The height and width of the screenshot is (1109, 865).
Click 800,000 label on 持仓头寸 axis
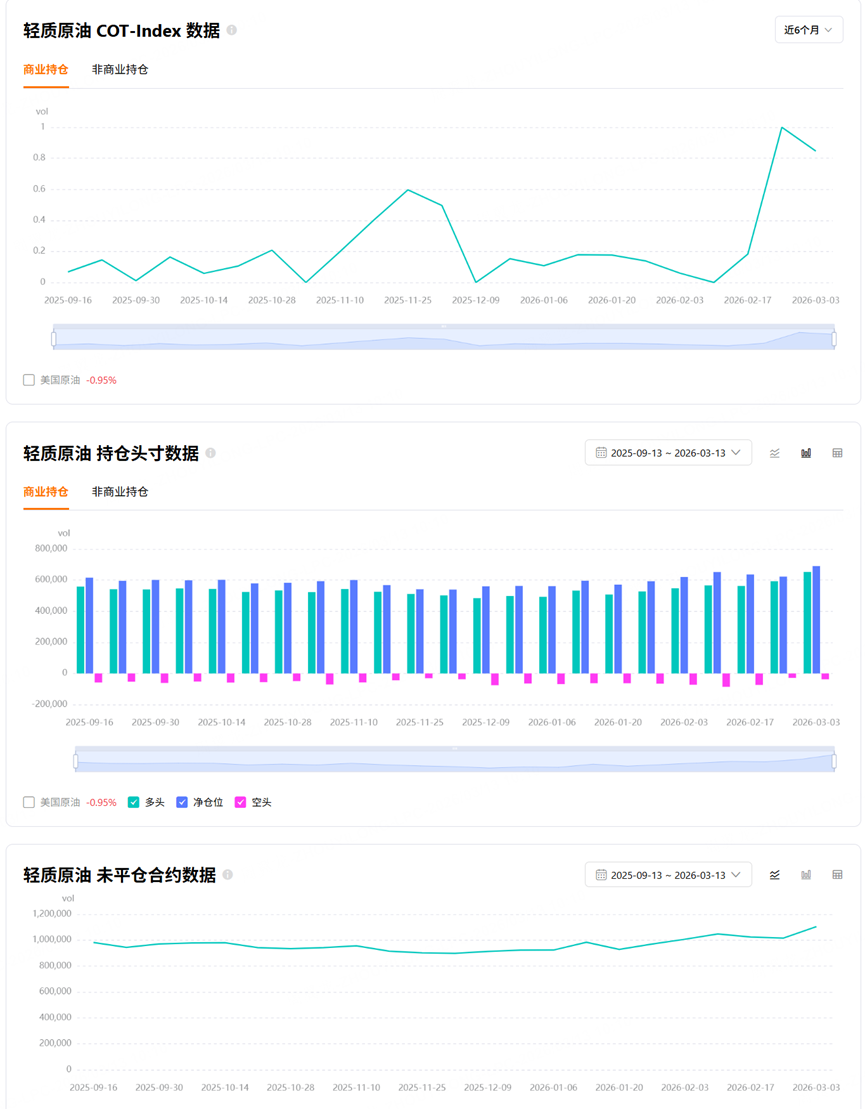tap(51, 549)
